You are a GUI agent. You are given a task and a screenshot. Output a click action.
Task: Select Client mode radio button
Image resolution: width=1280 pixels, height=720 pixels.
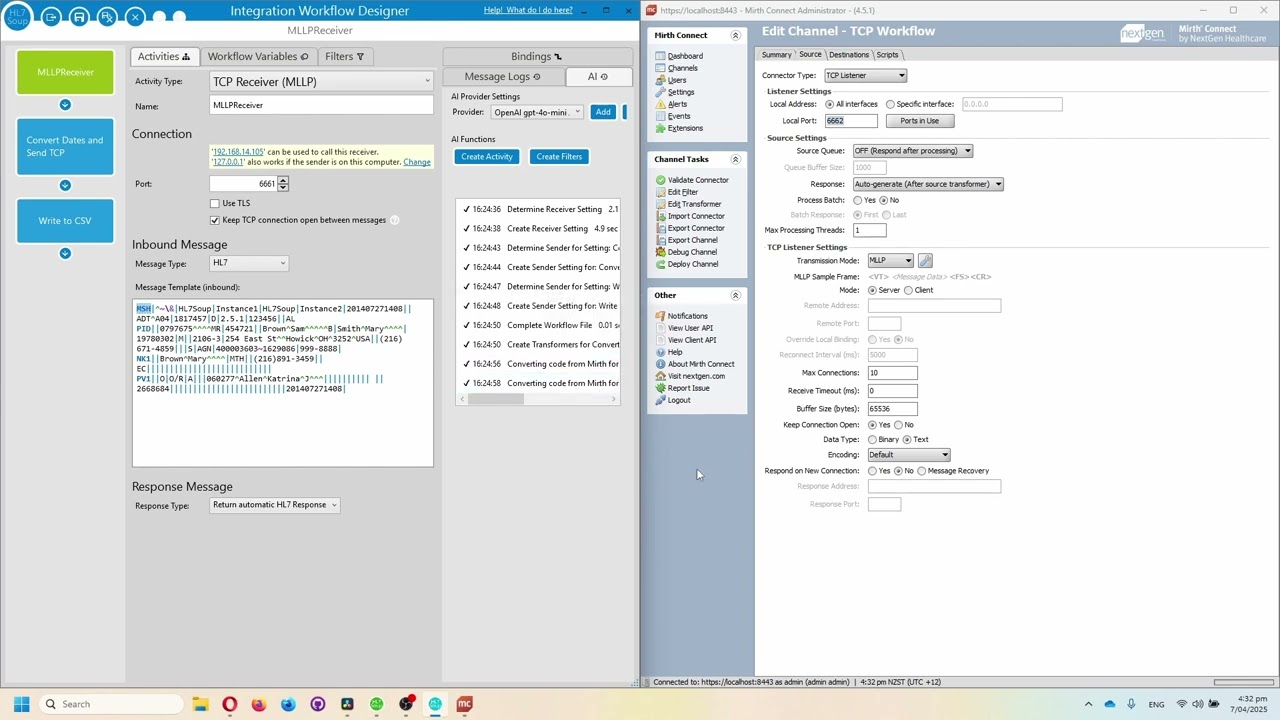[x=908, y=290]
